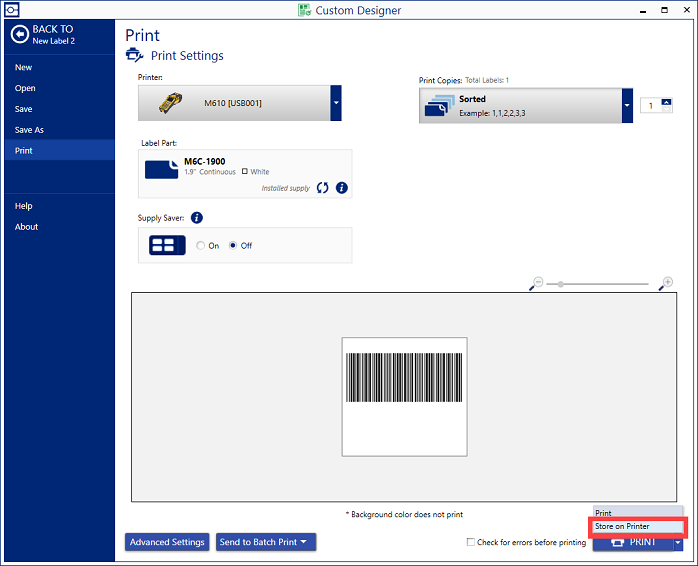This screenshot has height=566, width=698.
Task: Click the zoom out magnifier icon
Action: (x=537, y=284)
